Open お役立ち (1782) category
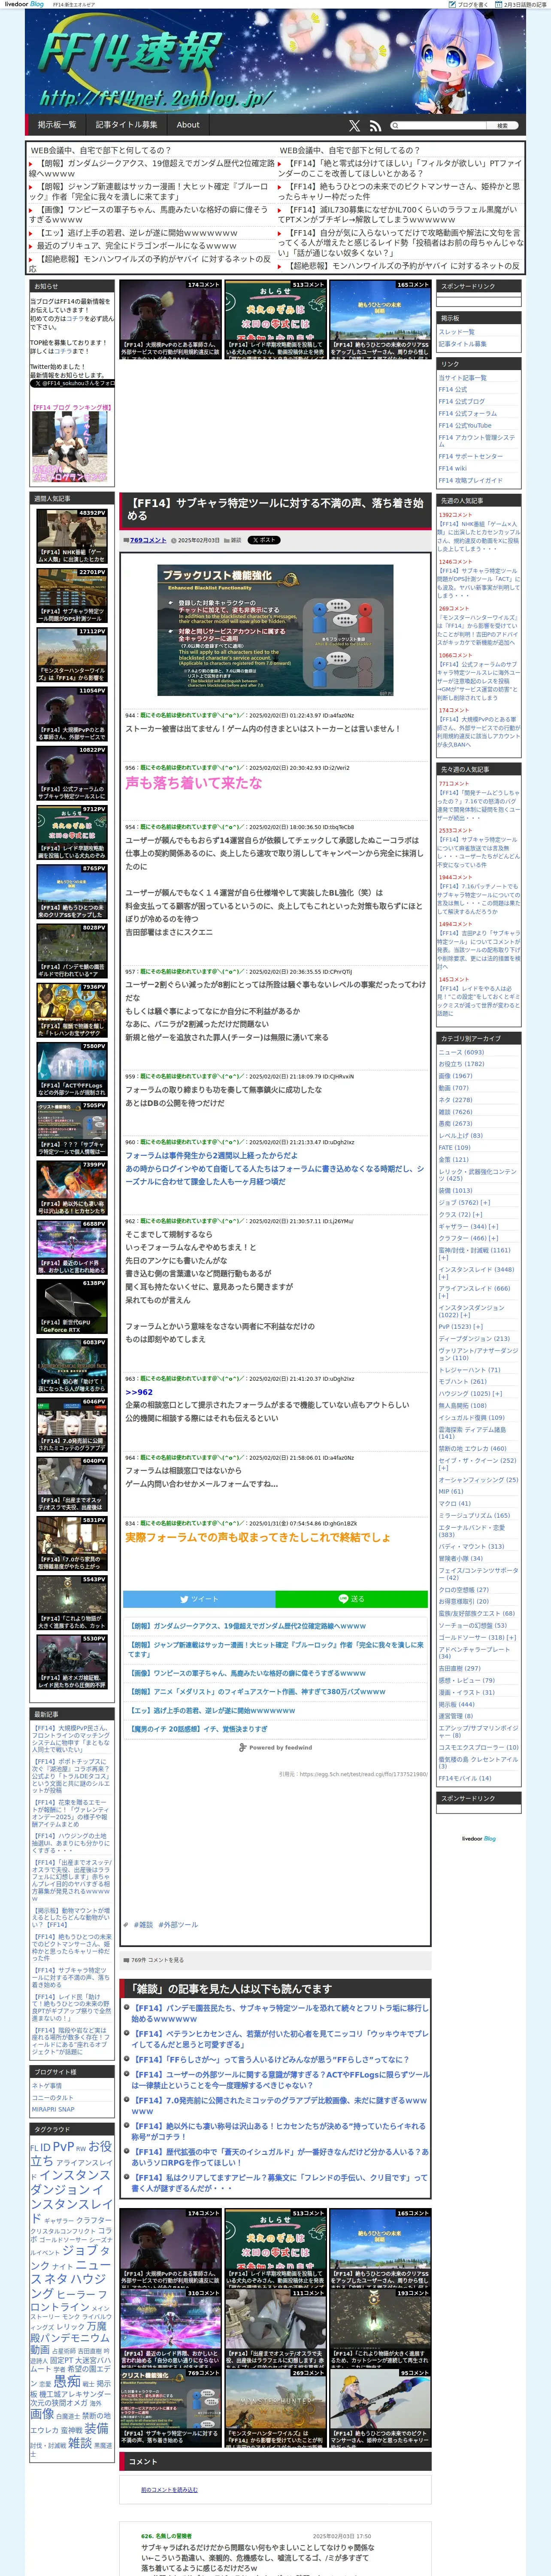Viewport: 551px width, 2576px height. [461, 1064]
